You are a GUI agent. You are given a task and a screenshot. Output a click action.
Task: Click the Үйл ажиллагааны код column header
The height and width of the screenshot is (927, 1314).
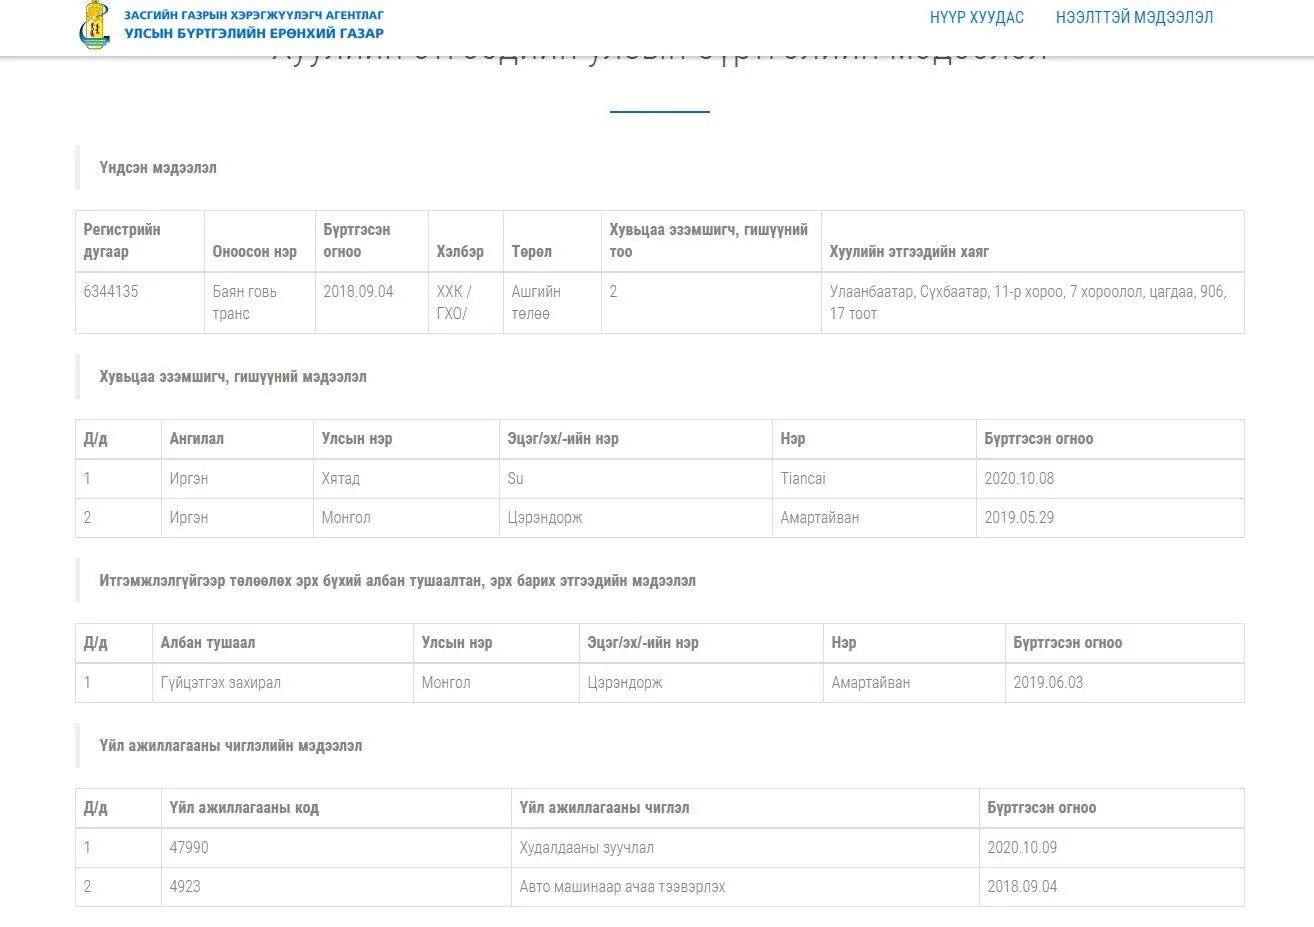point(336,808)
